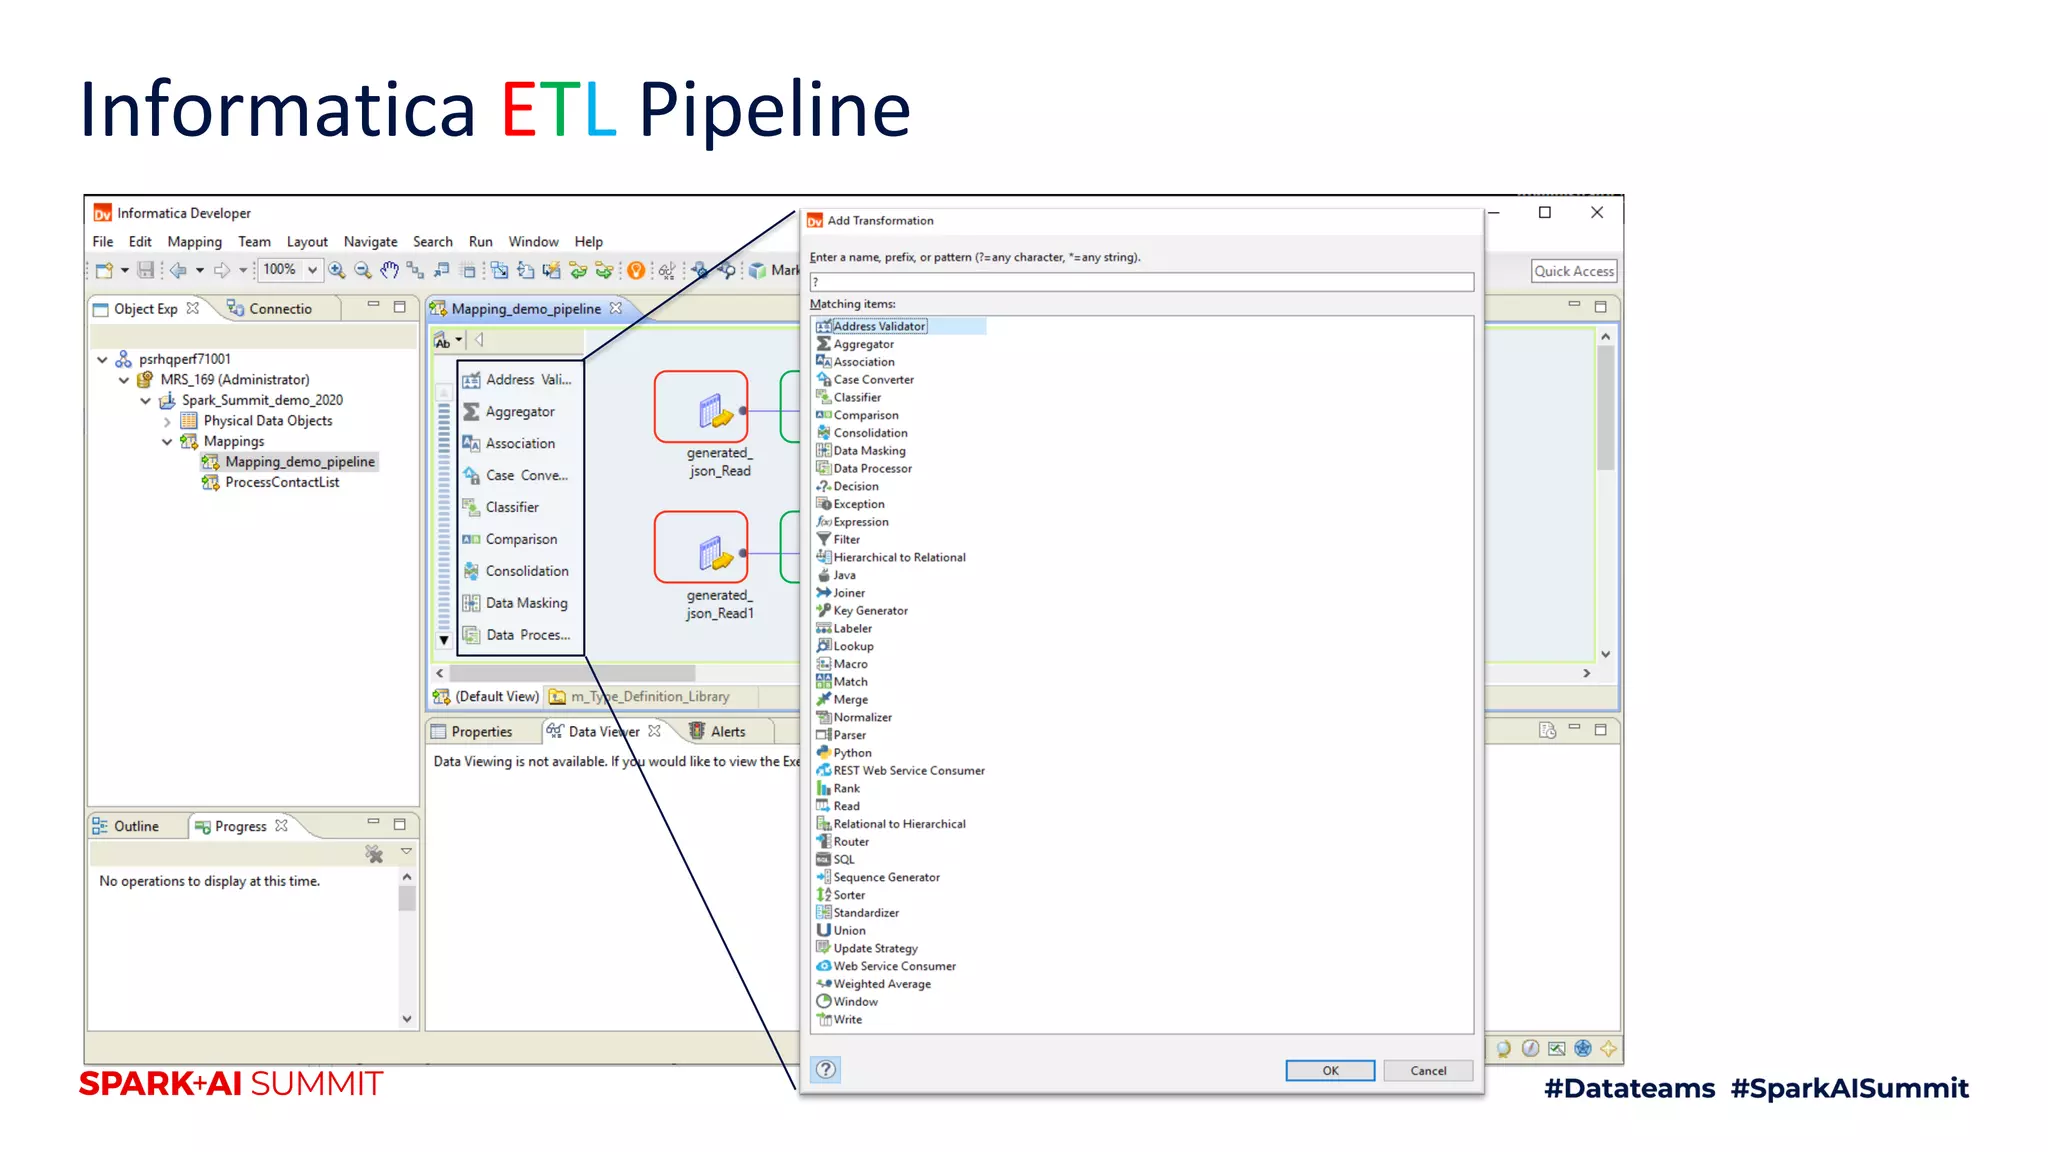The height and width of the screenshot is (1152, 2048).
Task: Click the star icon in bottom-right status bar
Action: 1609,1048
